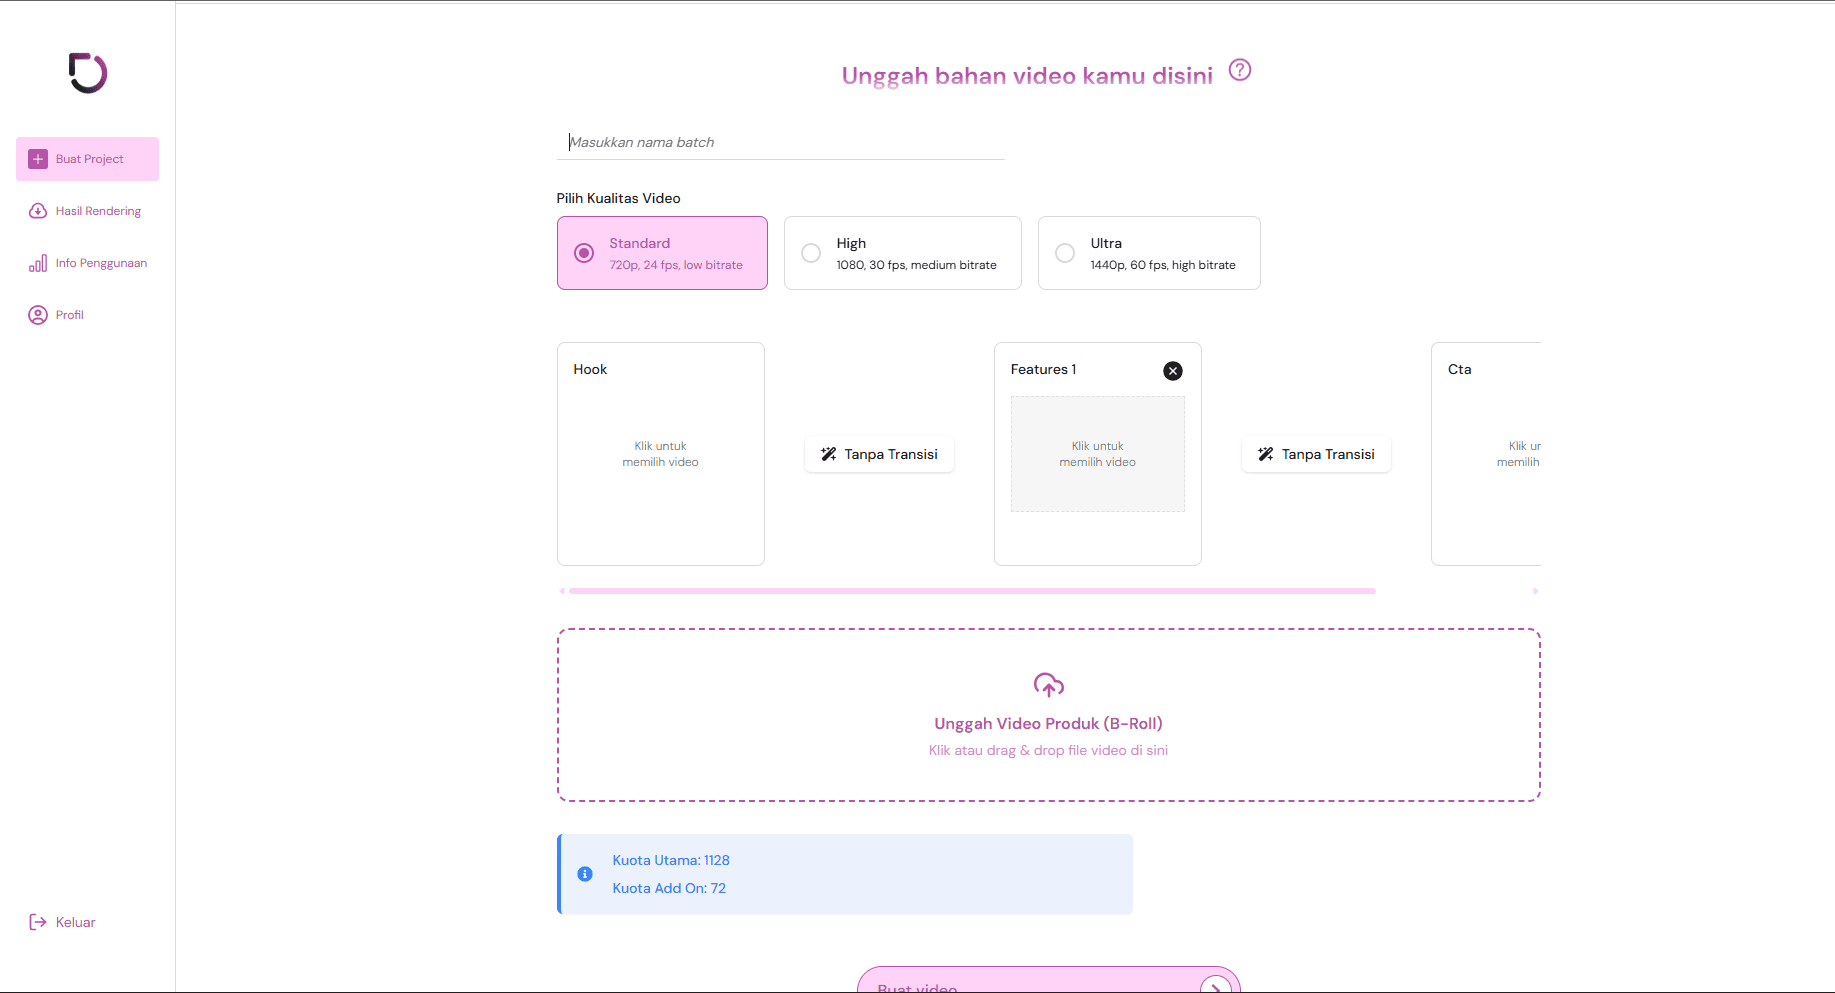Click the Buat video button
Image resolution: width=1835 pixels, height=993 pixels.
1049,980
